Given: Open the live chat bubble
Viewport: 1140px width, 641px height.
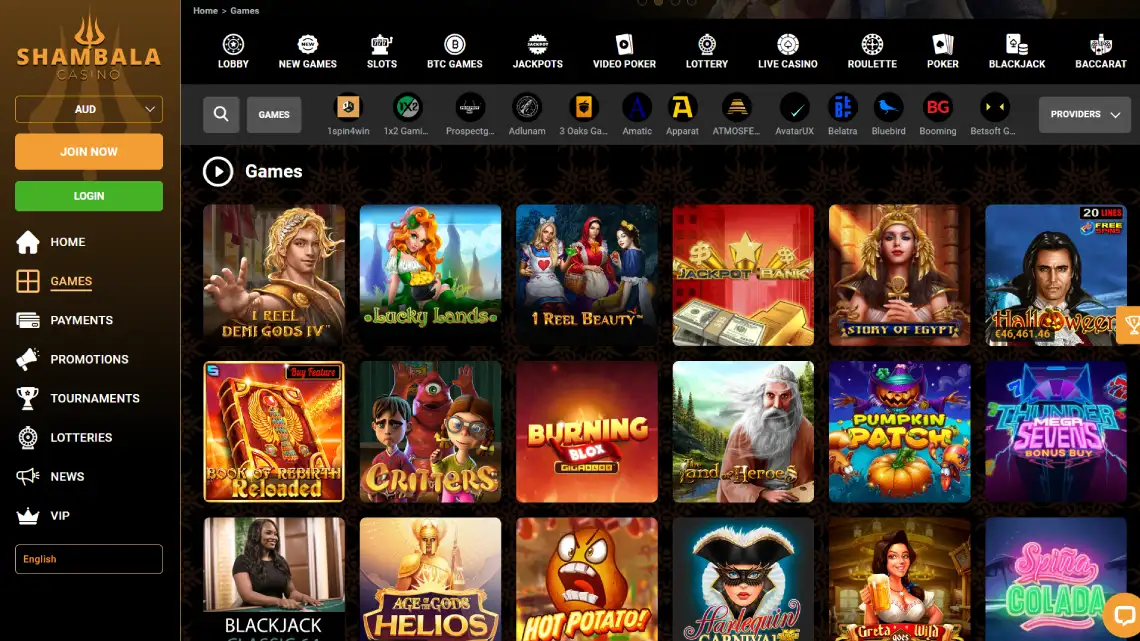Looking at the screenshot, I should pyautogui.click(x=1123, y=615).
